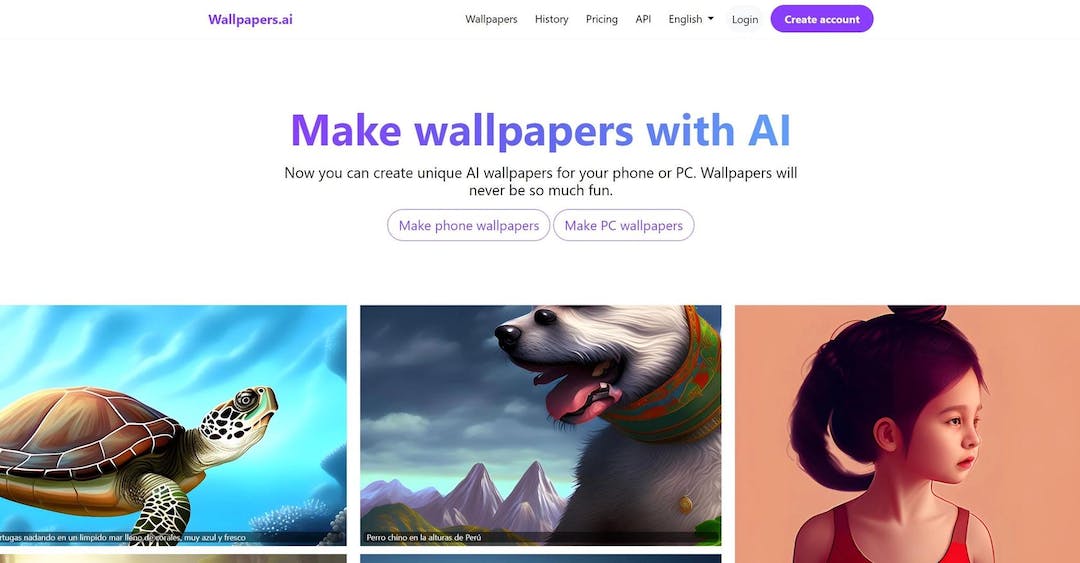This screenshot has height=563, width=1080.
Task: Expand the English language dropdown
Action: (691, 19)
